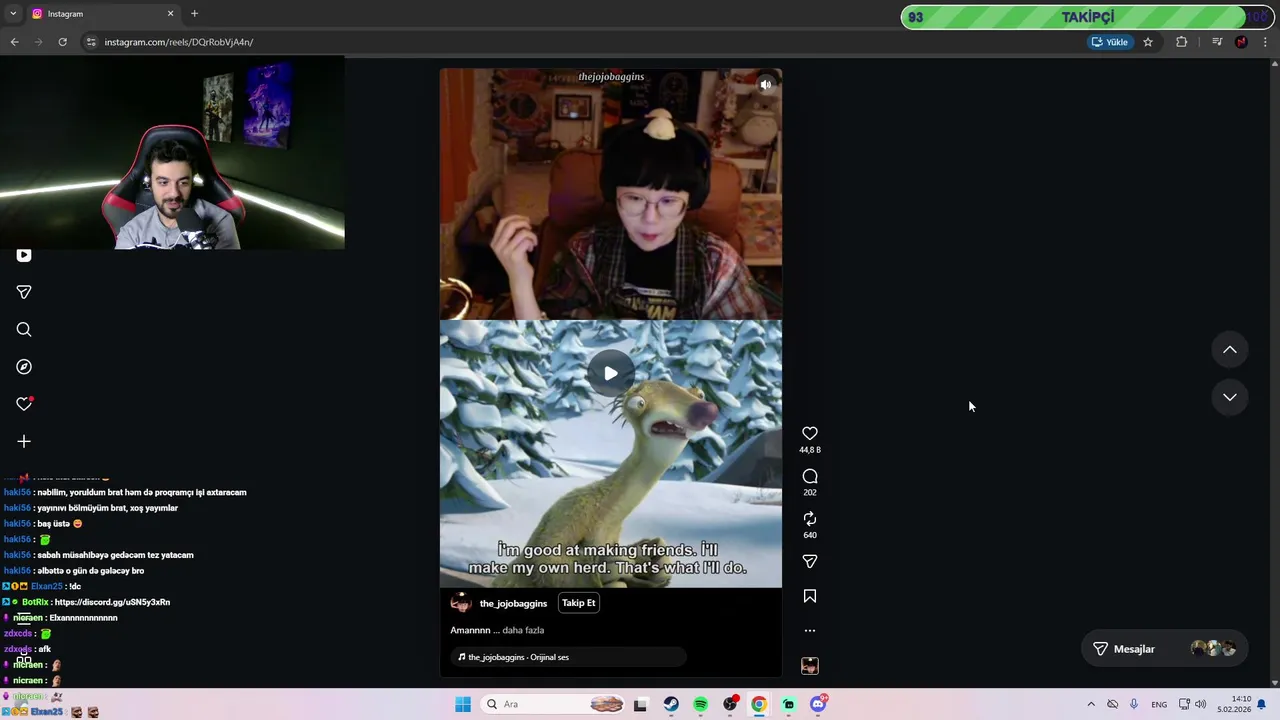This screenshot has height=720, width=1280.
Task: Switch the ENG input language
Action: [1159, 704]
